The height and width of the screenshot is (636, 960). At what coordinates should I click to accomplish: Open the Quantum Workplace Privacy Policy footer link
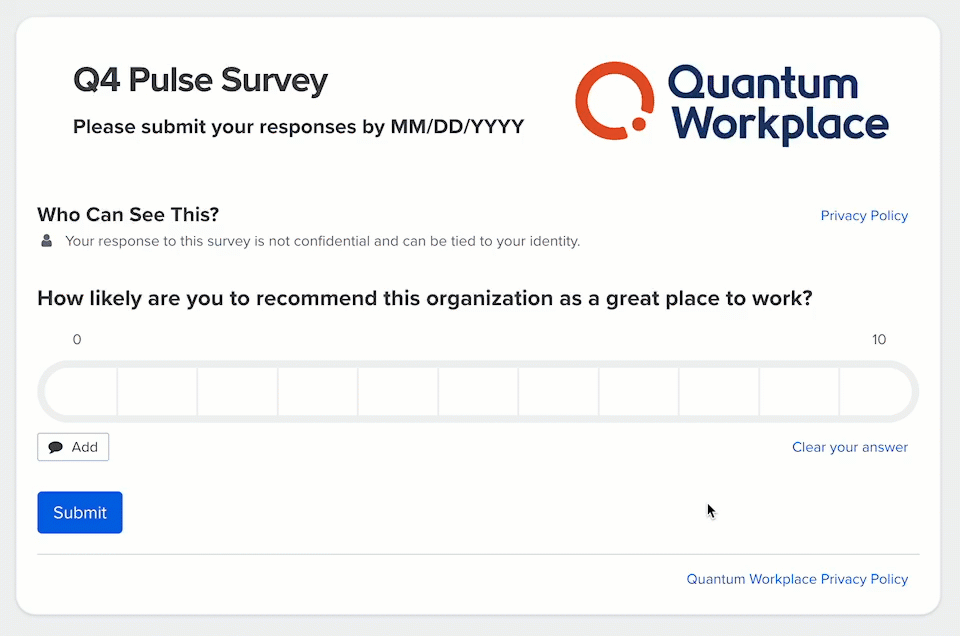pyautogui.click(x=797, y=579)
